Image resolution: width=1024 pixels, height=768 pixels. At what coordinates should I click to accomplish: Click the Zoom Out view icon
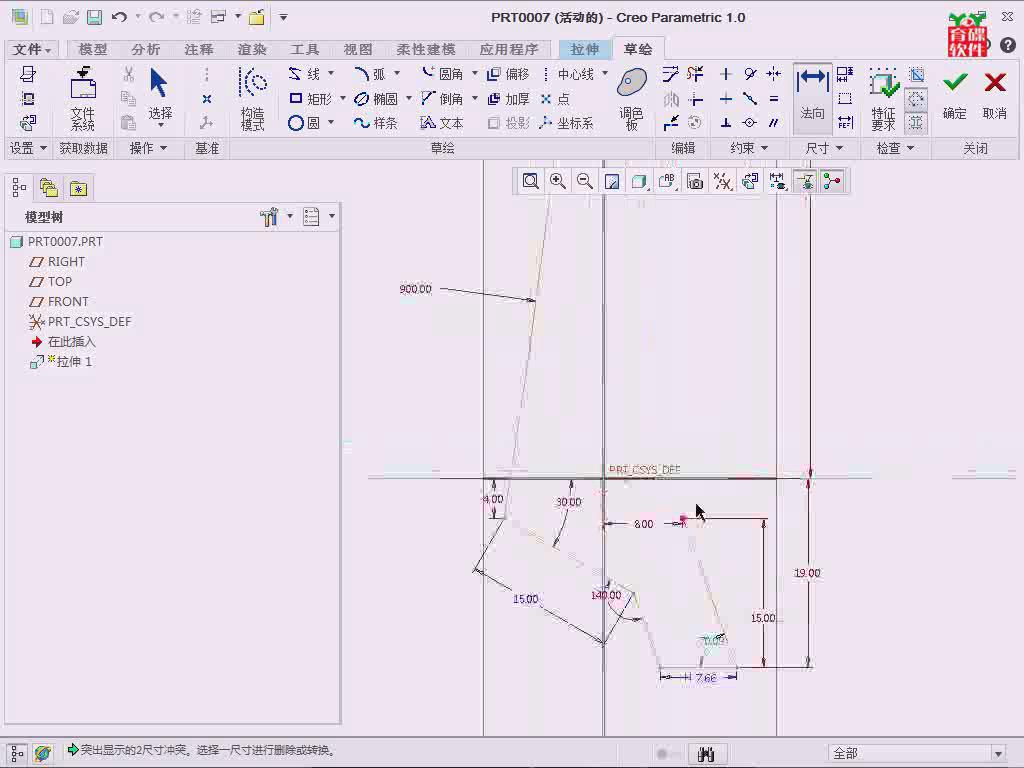[x=585, y=181]
